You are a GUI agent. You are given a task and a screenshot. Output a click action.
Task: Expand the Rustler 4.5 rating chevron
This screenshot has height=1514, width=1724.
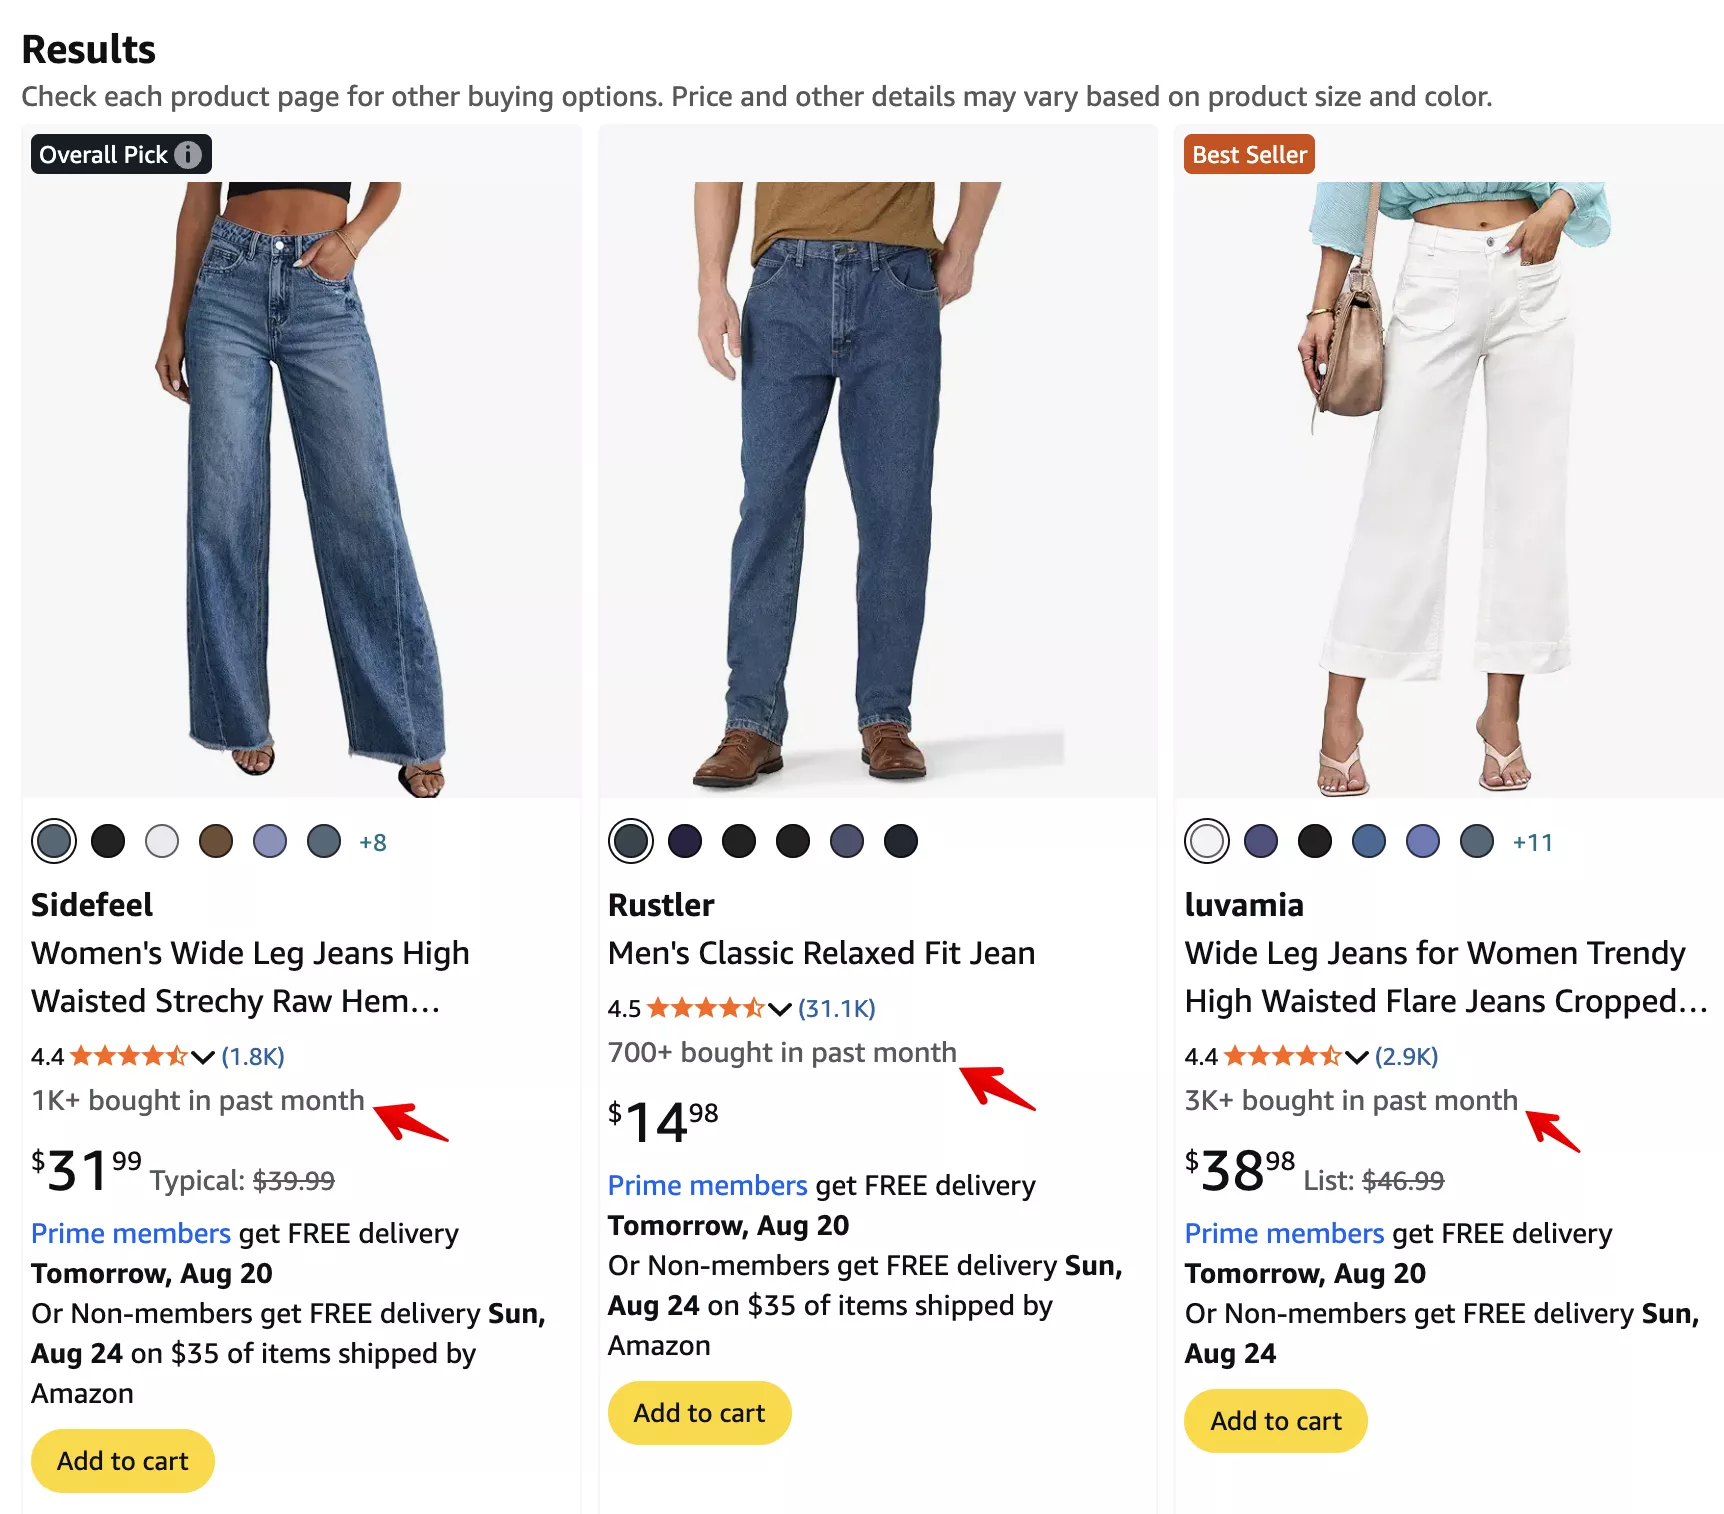tap(780, 1009)
